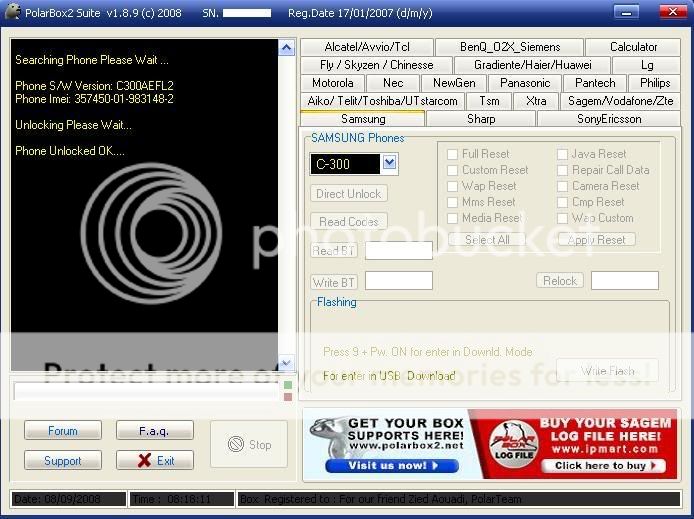Tick the Wap Custom checkbox
Screen dimensions: 694x519
click(562, 218)
